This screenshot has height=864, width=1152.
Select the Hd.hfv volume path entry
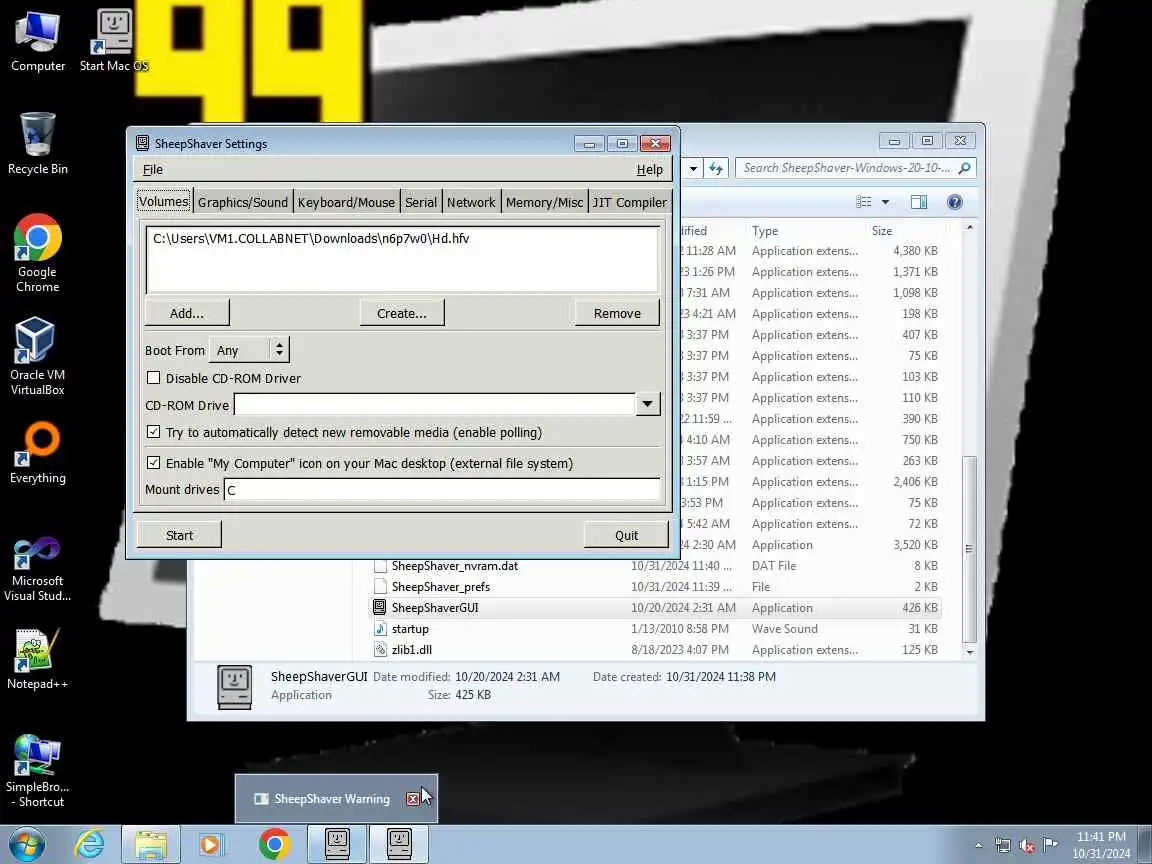[x=312, y=238]
